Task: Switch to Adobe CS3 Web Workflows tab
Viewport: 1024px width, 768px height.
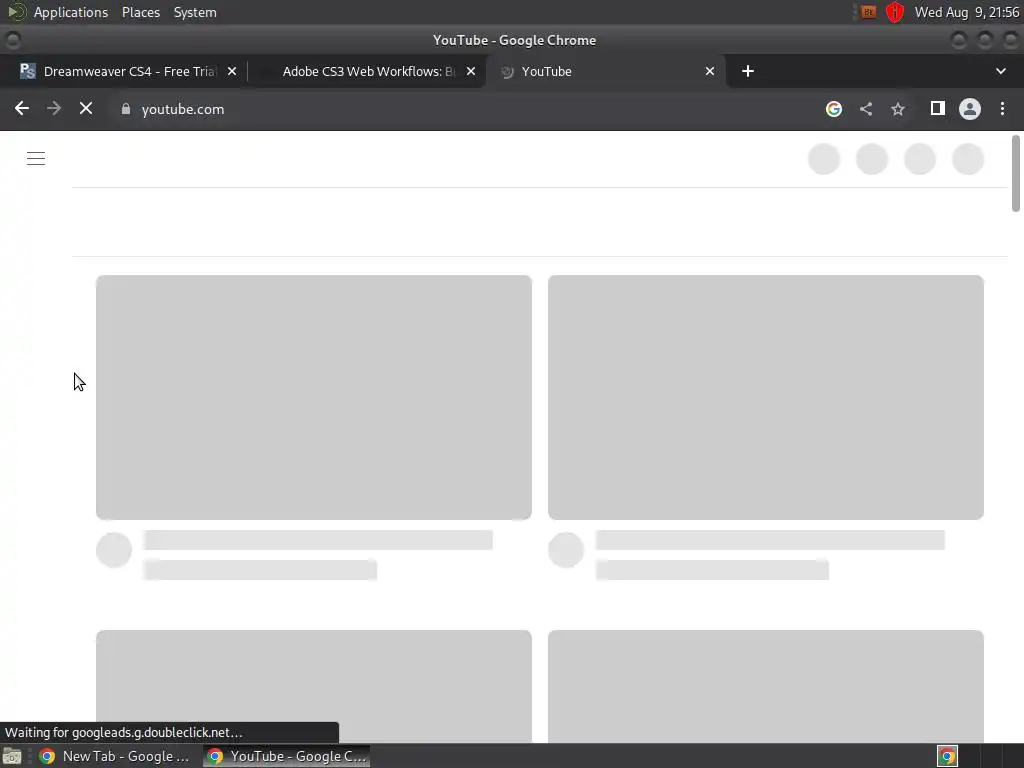Action: (x=366, y=71)
